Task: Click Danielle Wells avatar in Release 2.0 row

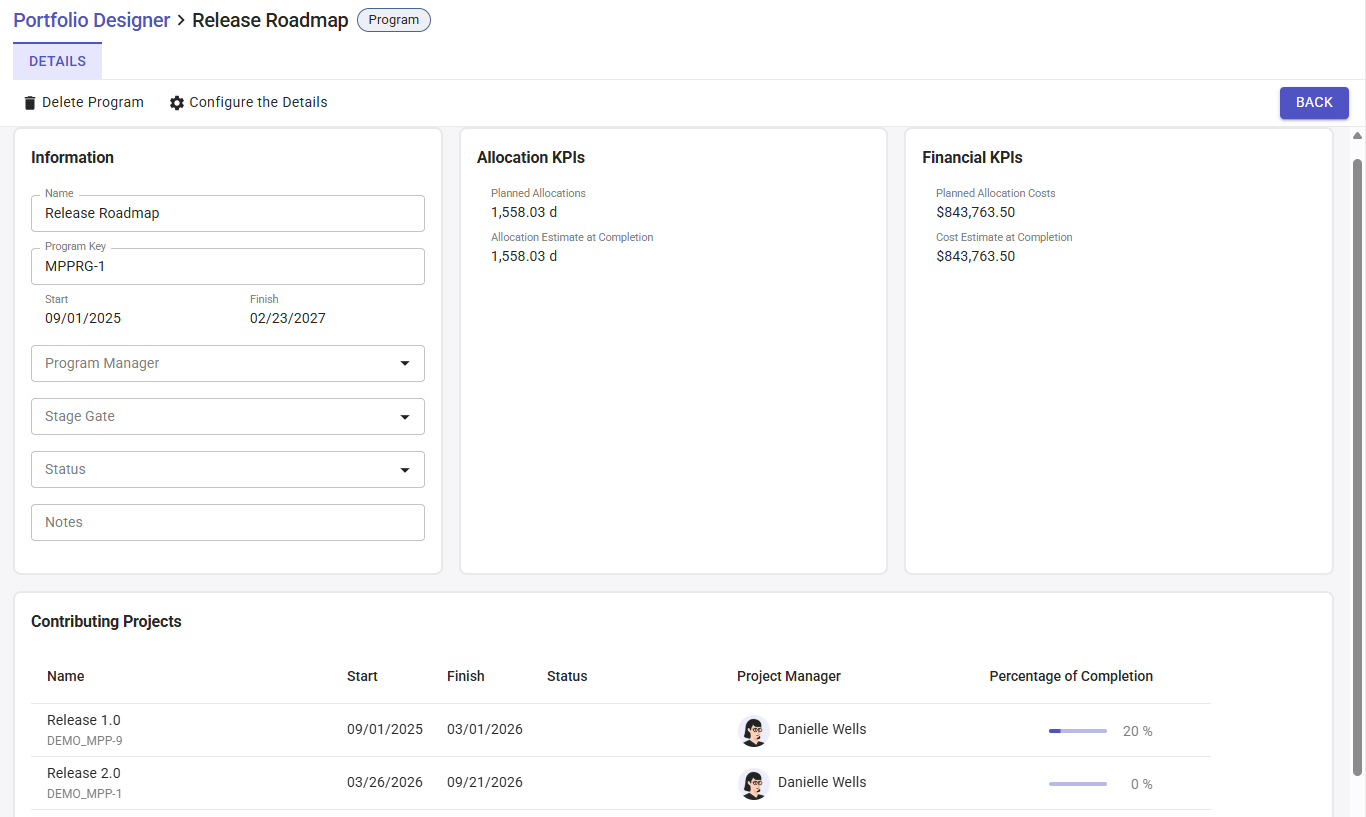Action: click(x=753, y=784)
